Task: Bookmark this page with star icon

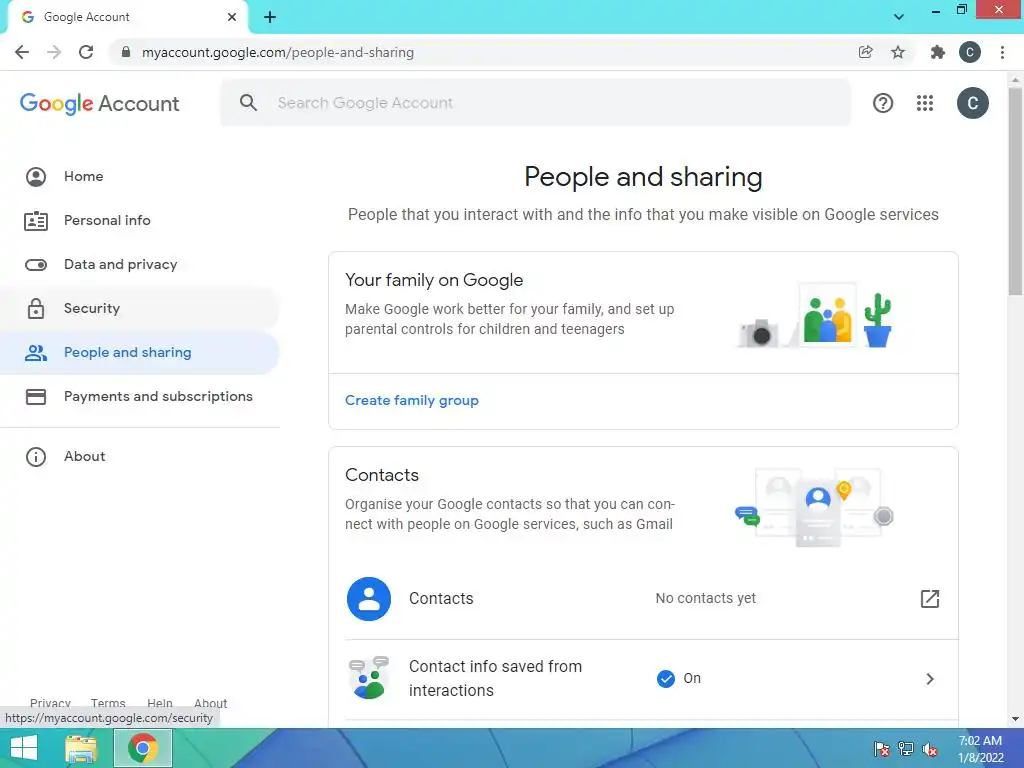Action: coord(898,52)
